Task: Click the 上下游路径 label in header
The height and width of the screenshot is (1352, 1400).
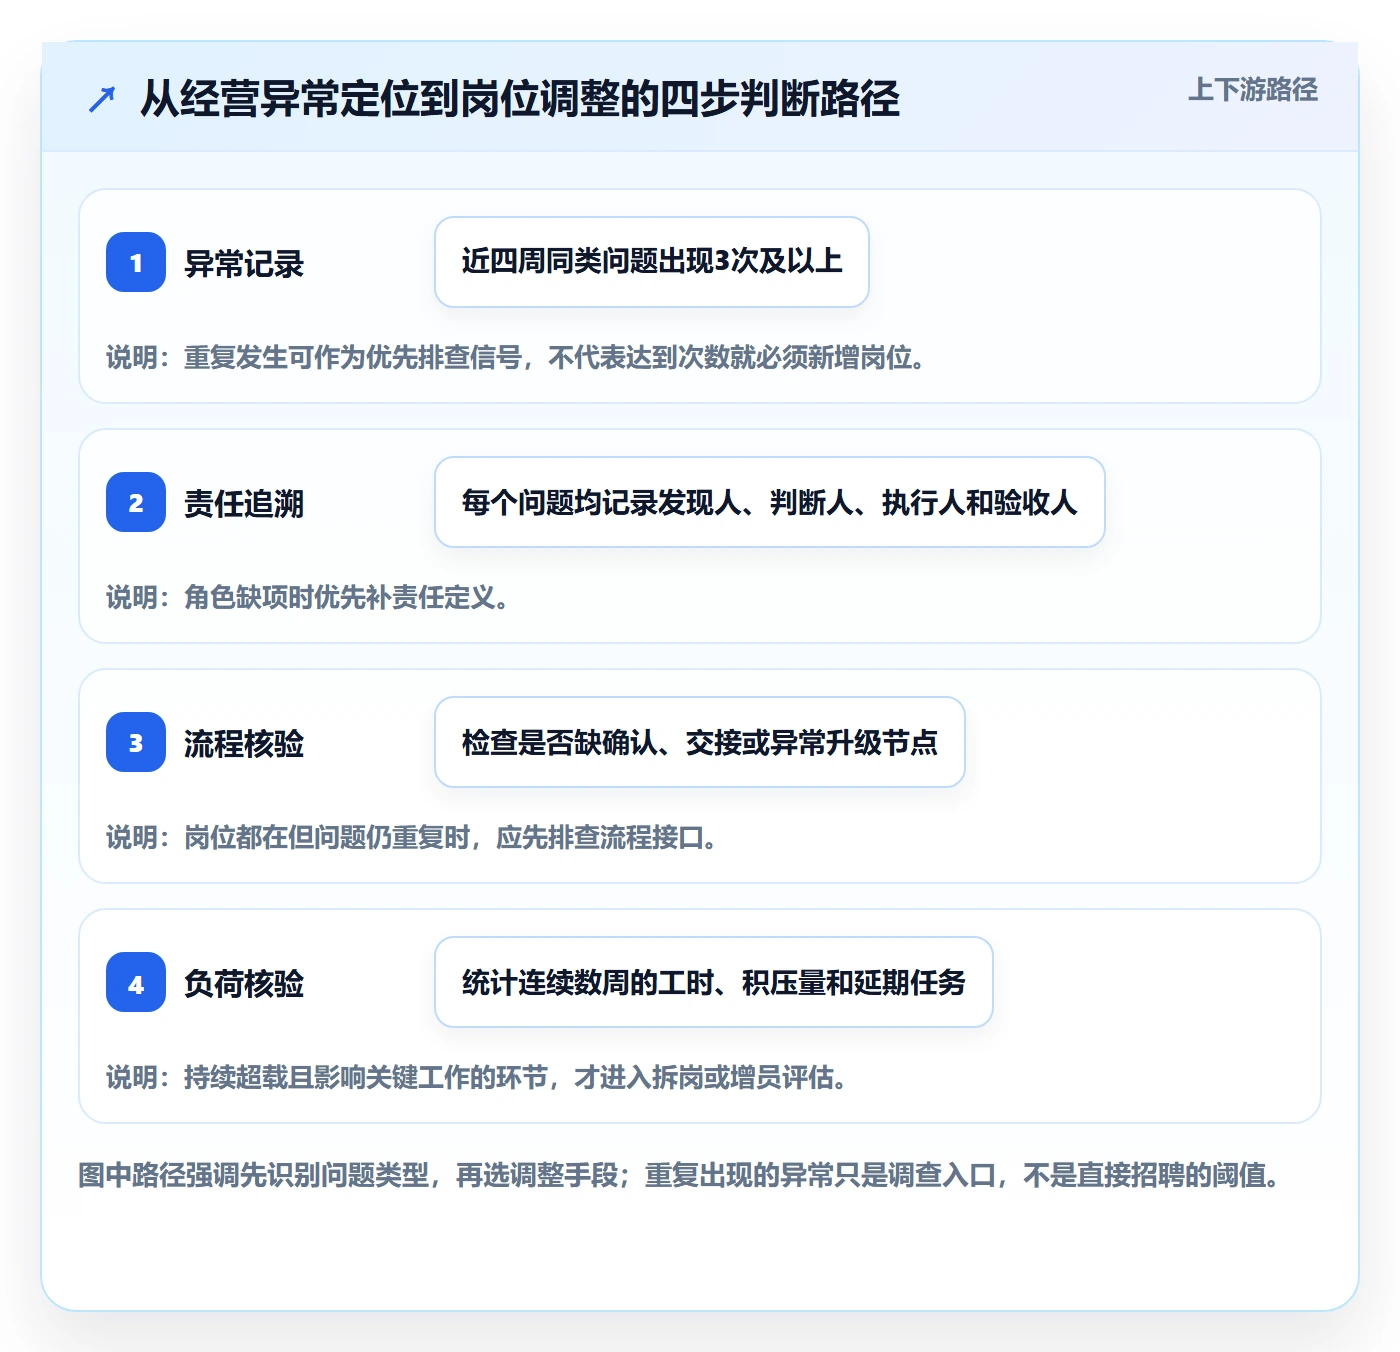Action: tap(1252, 90)
